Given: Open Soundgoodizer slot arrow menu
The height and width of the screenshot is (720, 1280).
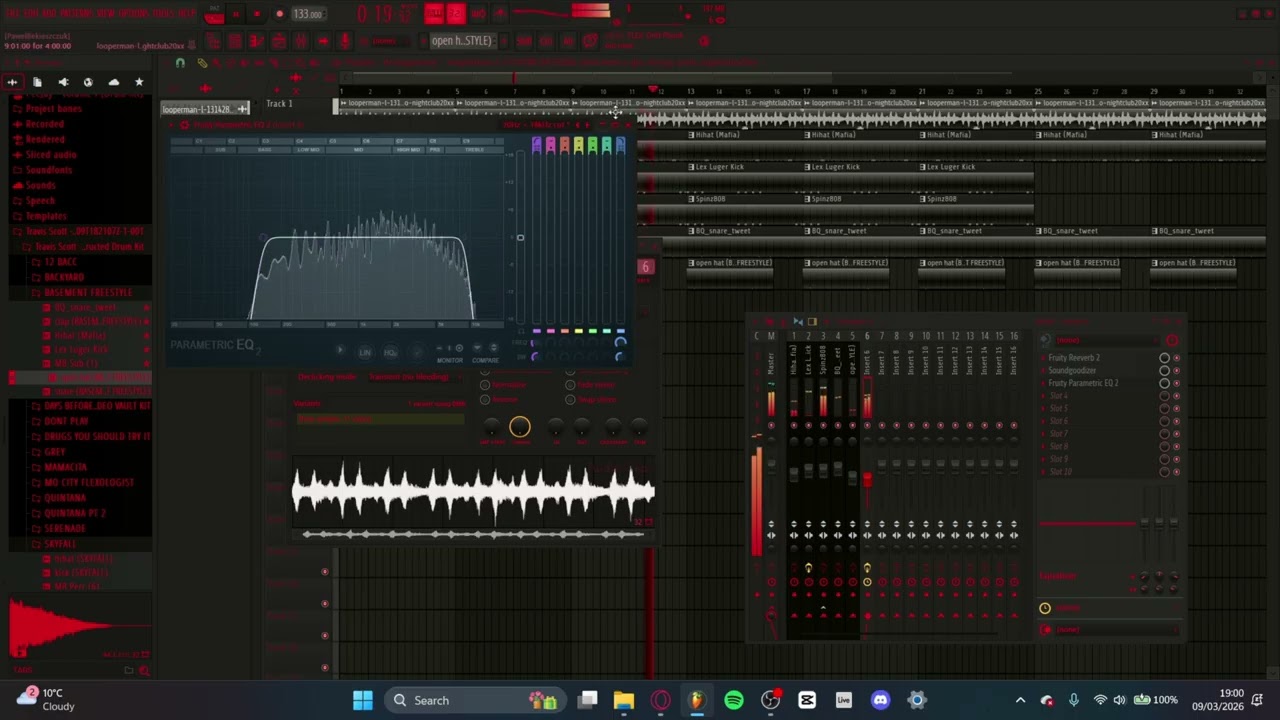Looking at the screenshot, I should point(1042,370).
